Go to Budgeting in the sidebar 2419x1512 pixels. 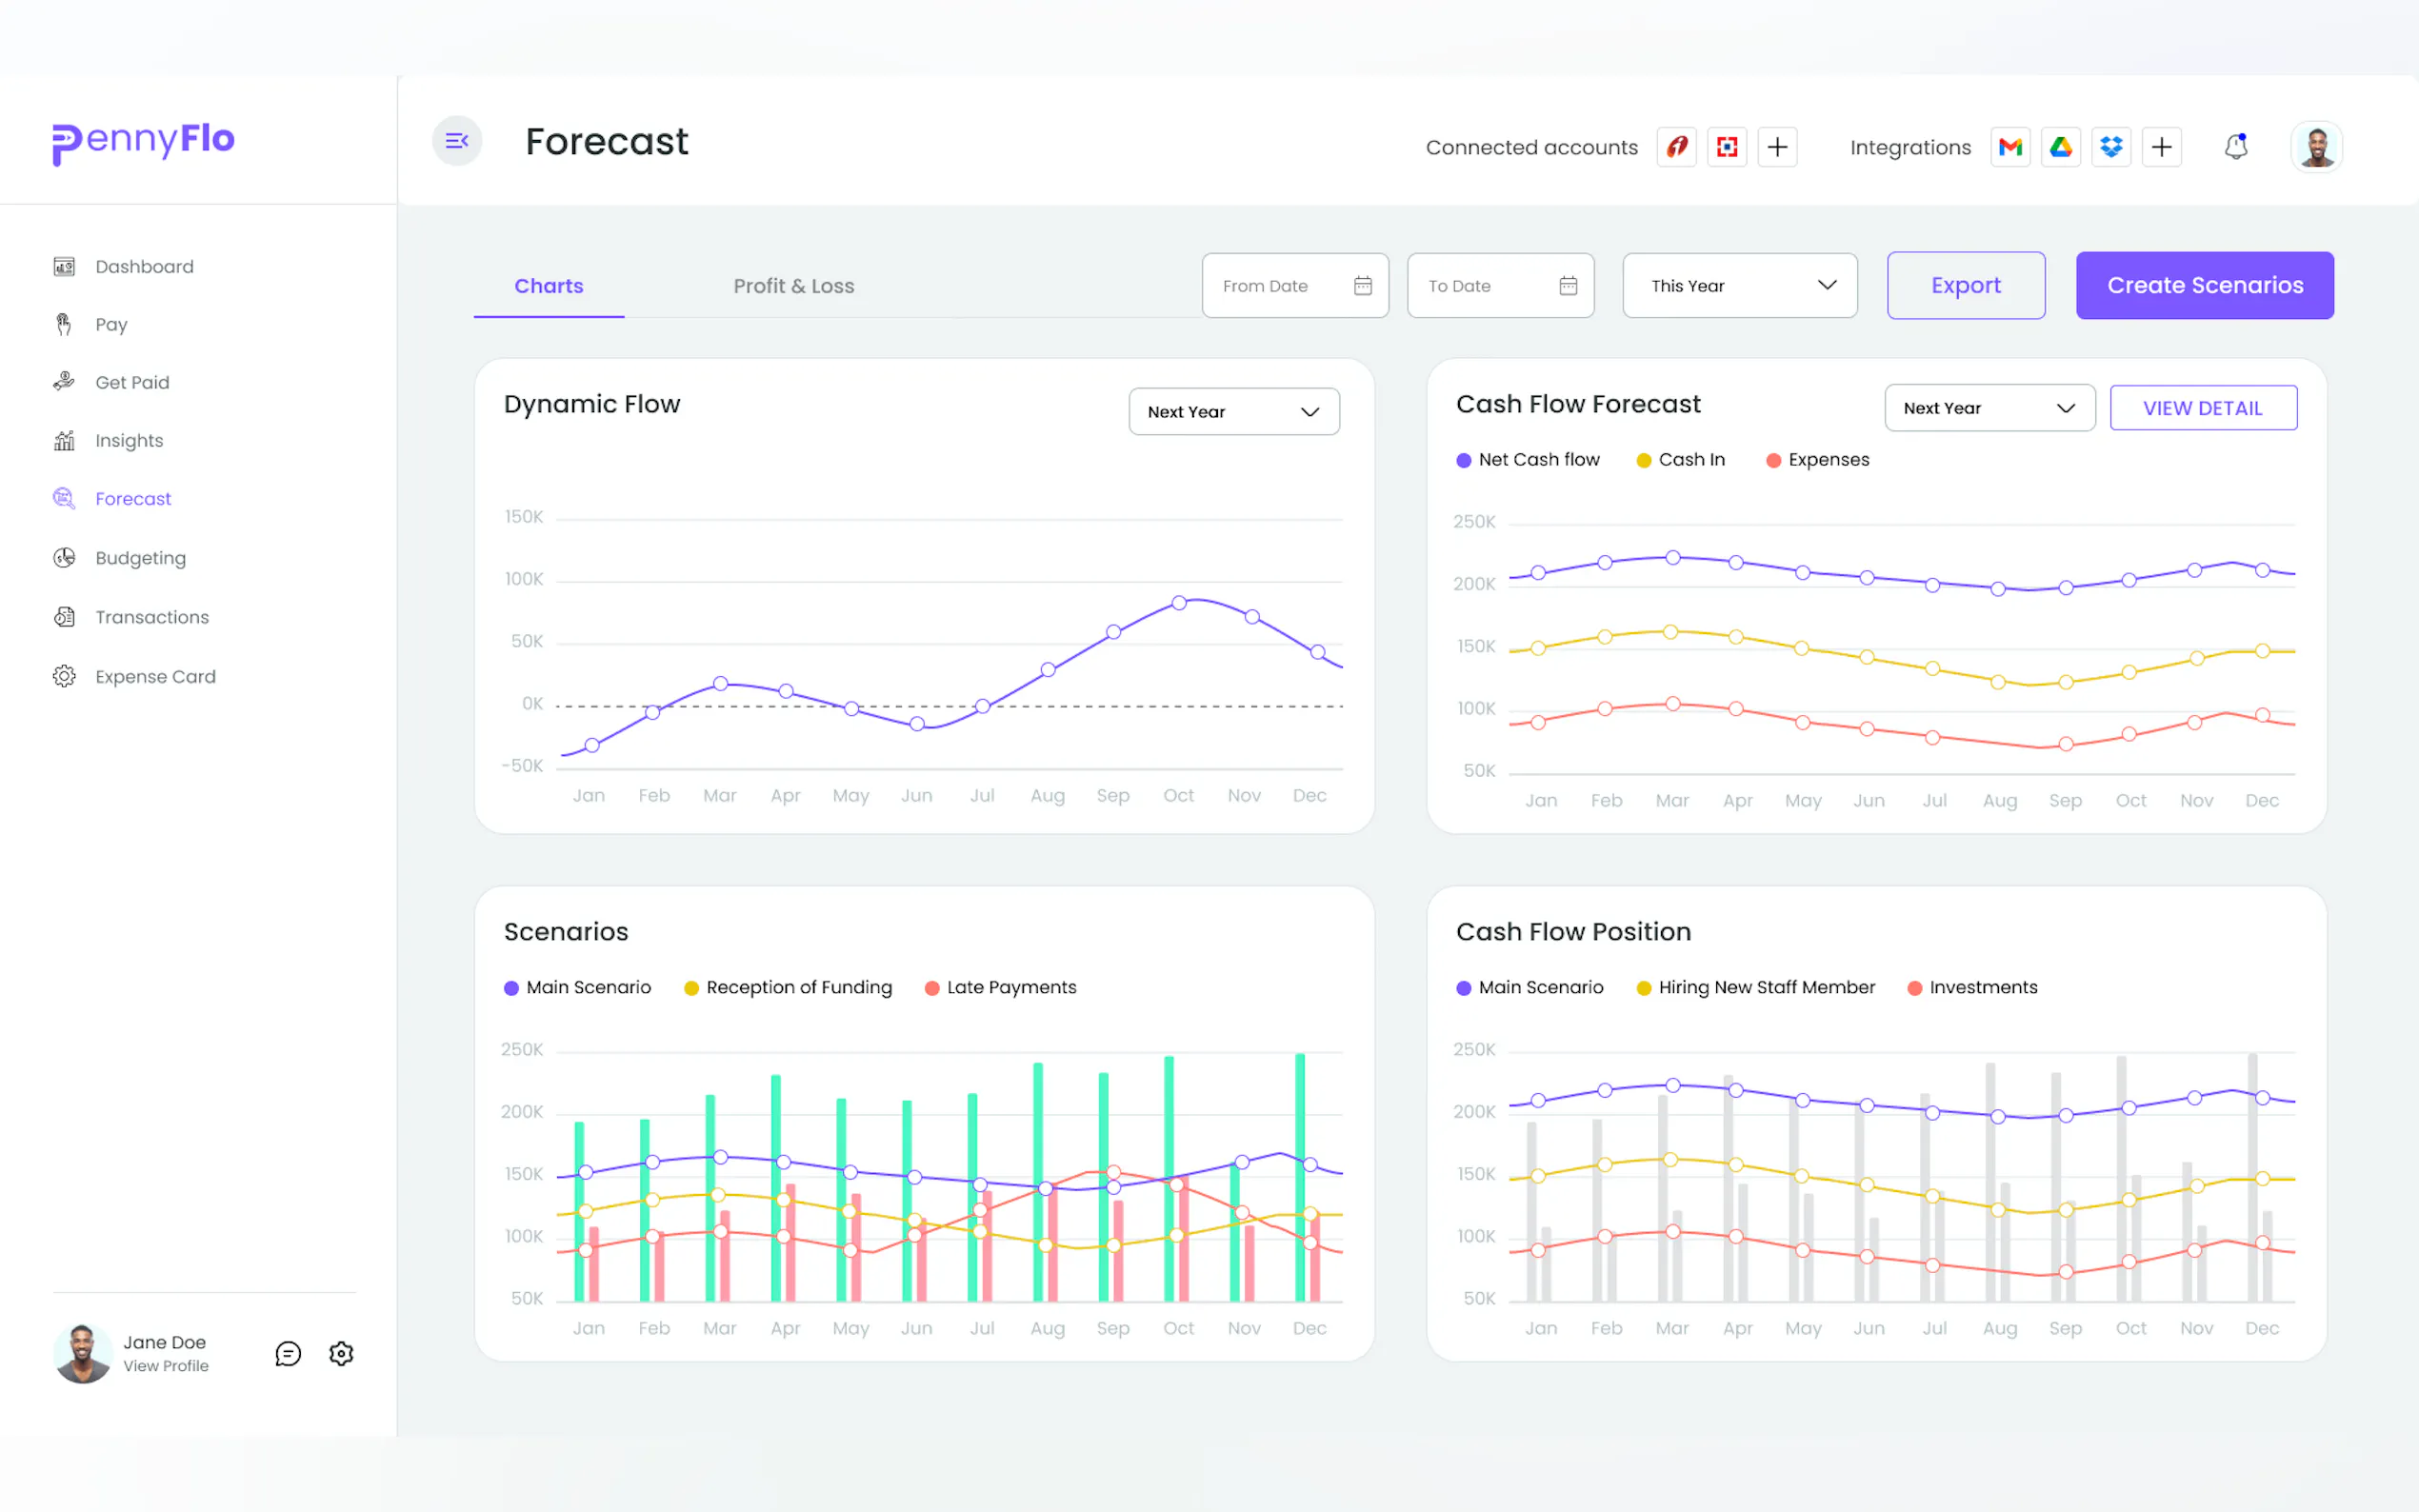[x=140, y=558]
